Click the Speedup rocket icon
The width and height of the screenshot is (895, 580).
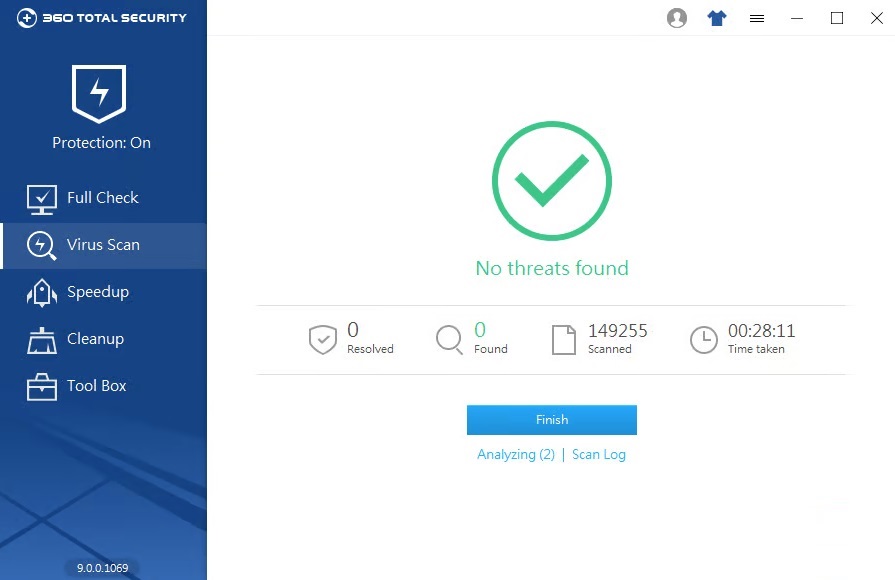(x=41, y=292)
